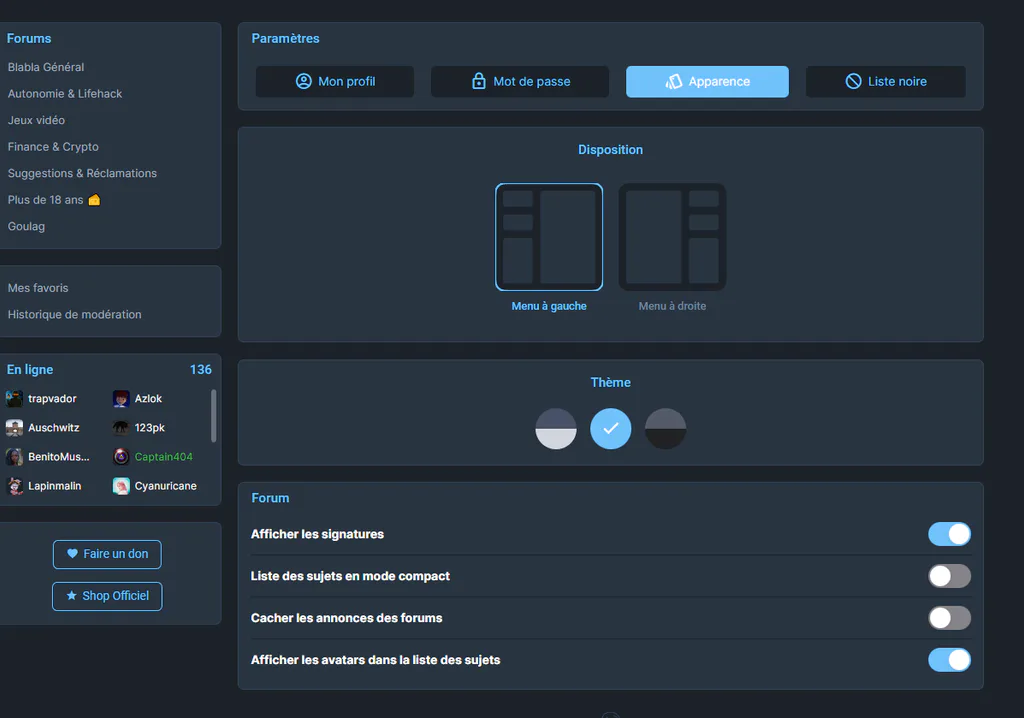Open the Blabla Général forum
The height and width of the screenshot is (718, 1024).
point(46,67)
